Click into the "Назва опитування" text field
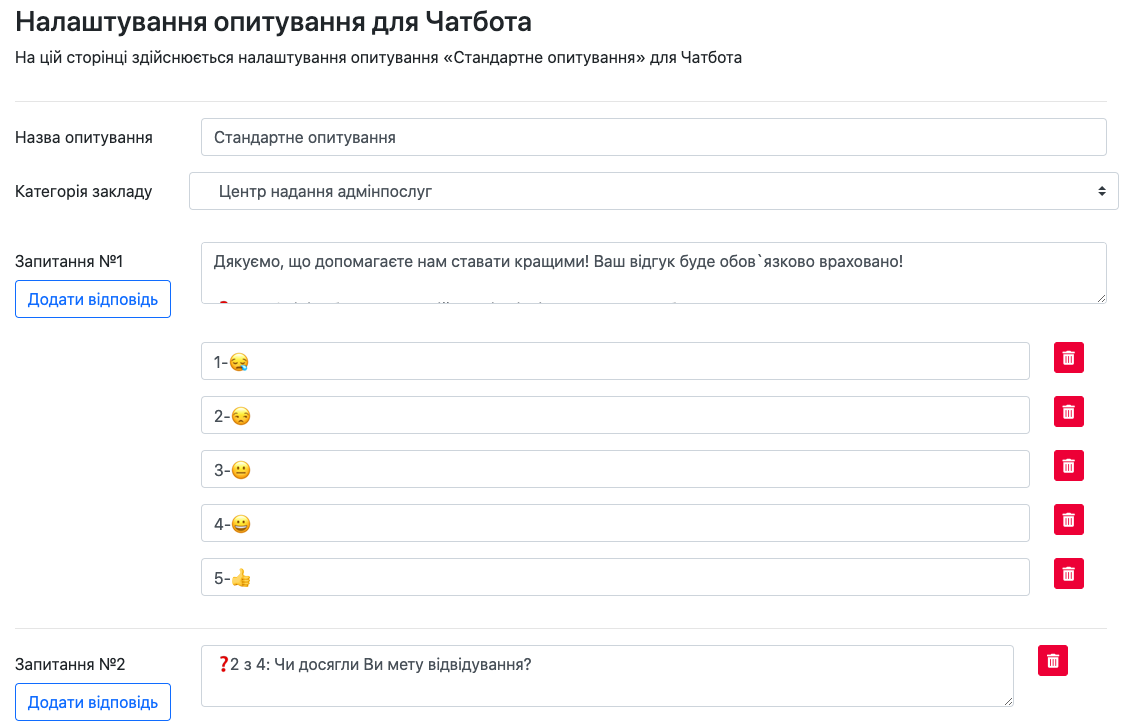Viewport: 1126px width, 722px height. [x=653, y=137]
